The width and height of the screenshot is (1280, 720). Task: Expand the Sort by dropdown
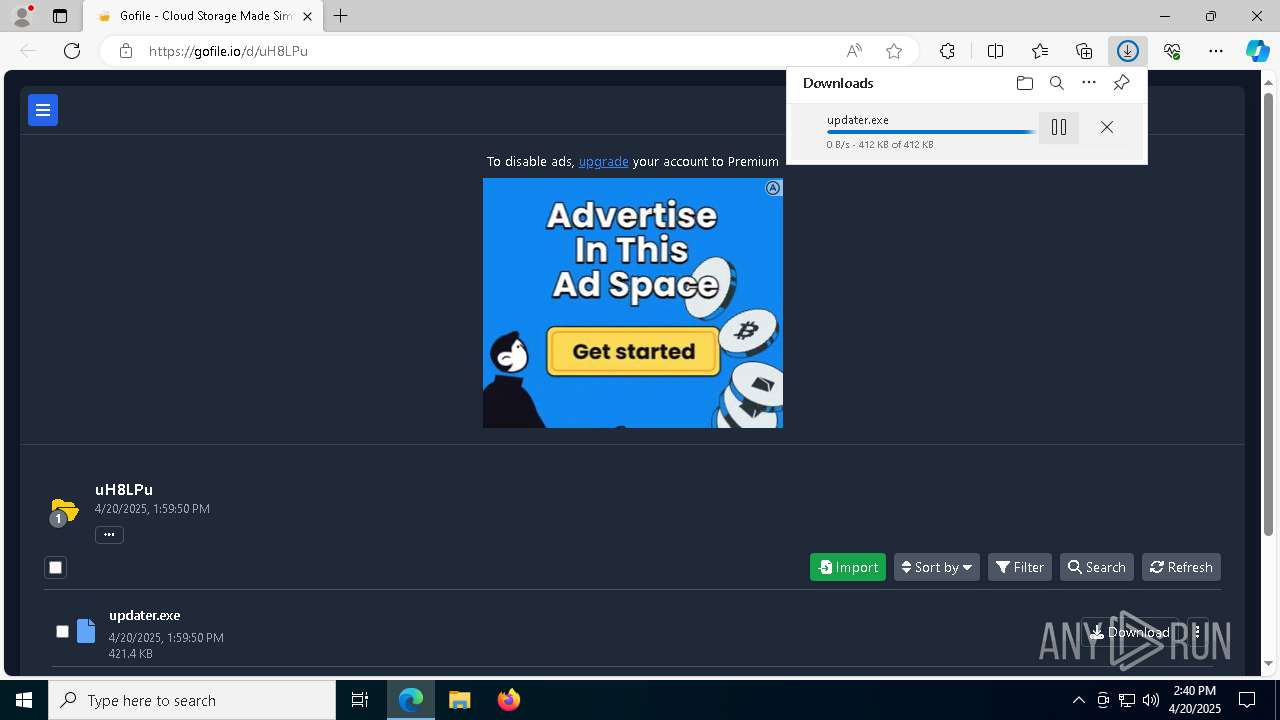pyautogui.click(x=936, y=567)
